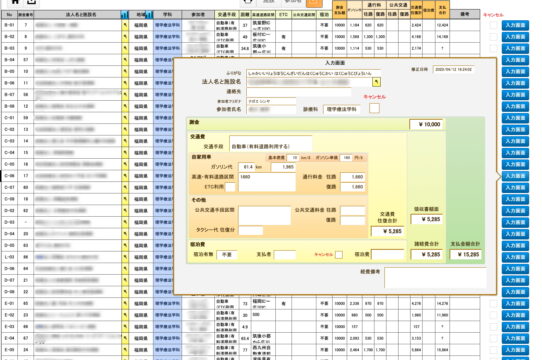Click the yellow arrow icon in row E-01

125,304
